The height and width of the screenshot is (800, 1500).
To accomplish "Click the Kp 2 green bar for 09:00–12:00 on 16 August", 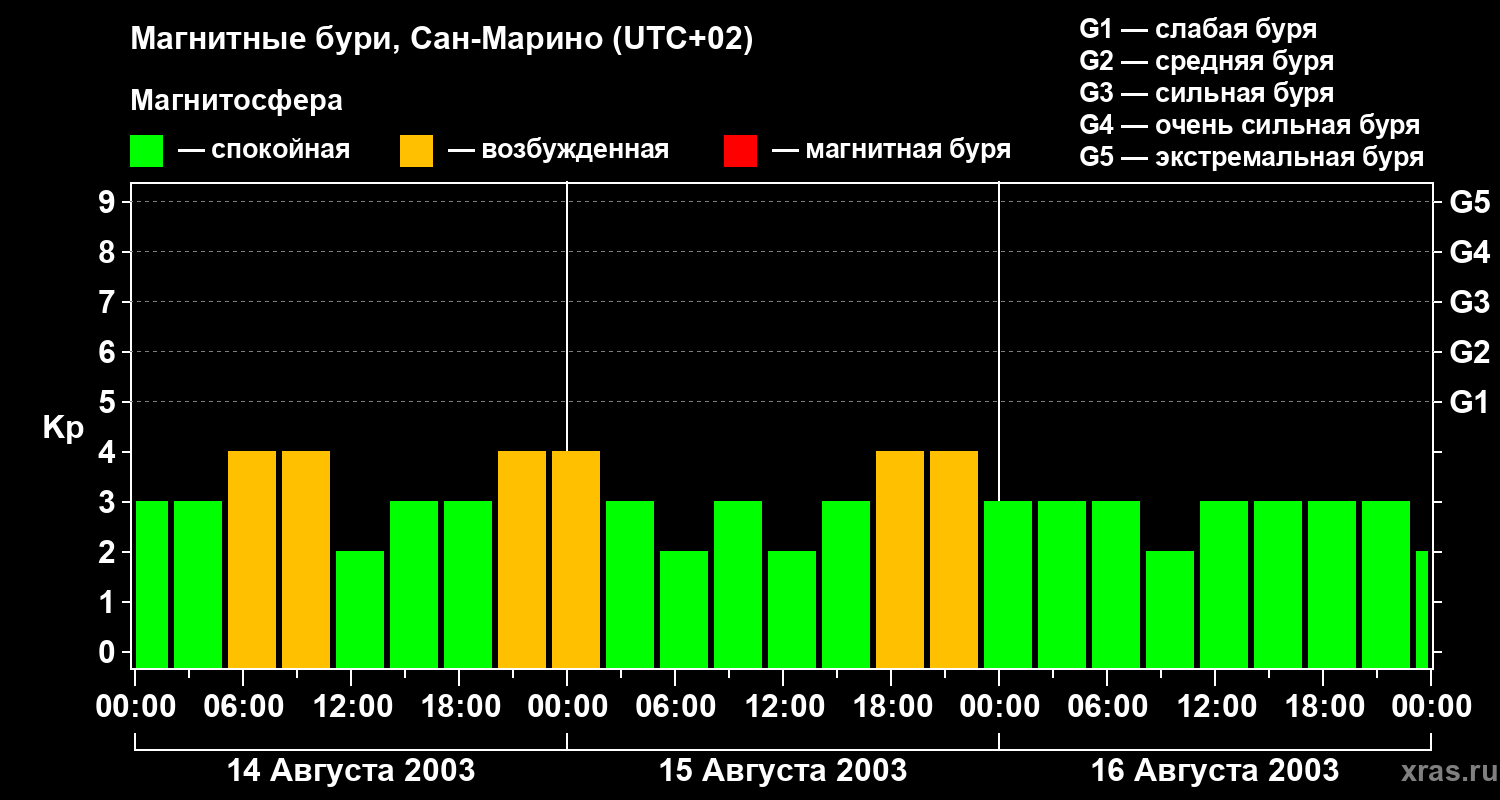I will point(1170,610).
